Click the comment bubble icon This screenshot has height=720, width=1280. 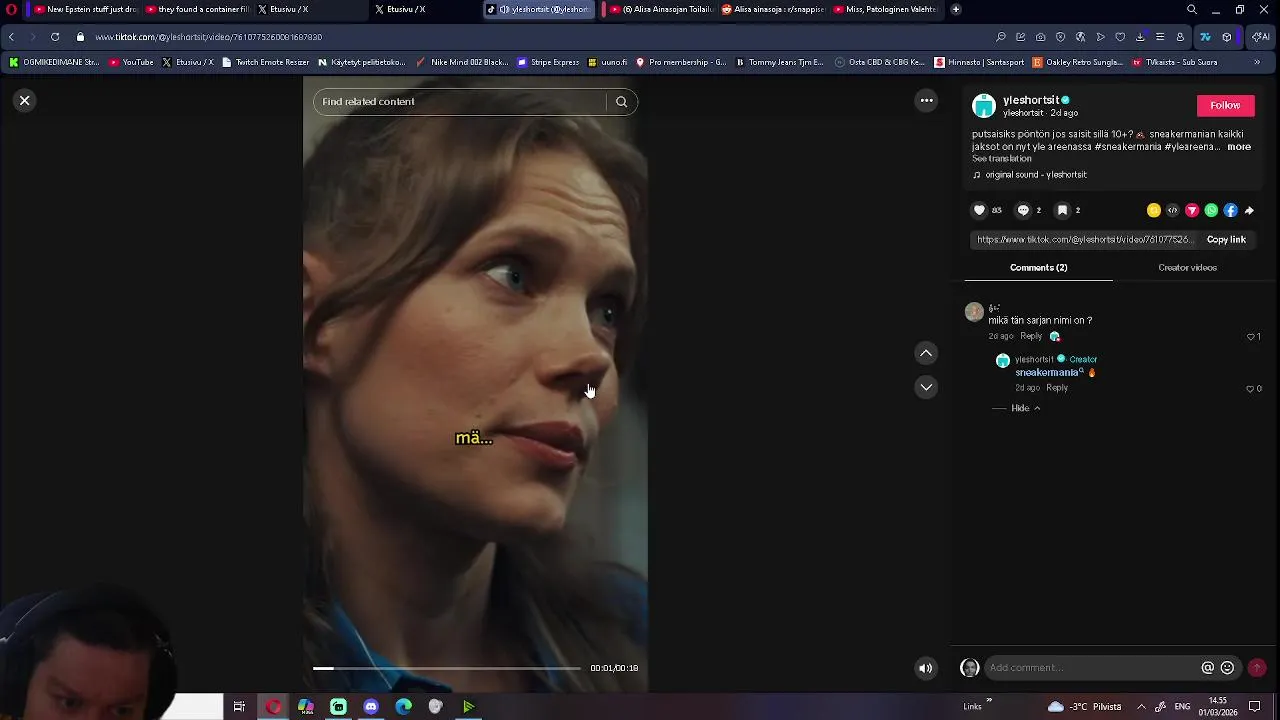1023,210
